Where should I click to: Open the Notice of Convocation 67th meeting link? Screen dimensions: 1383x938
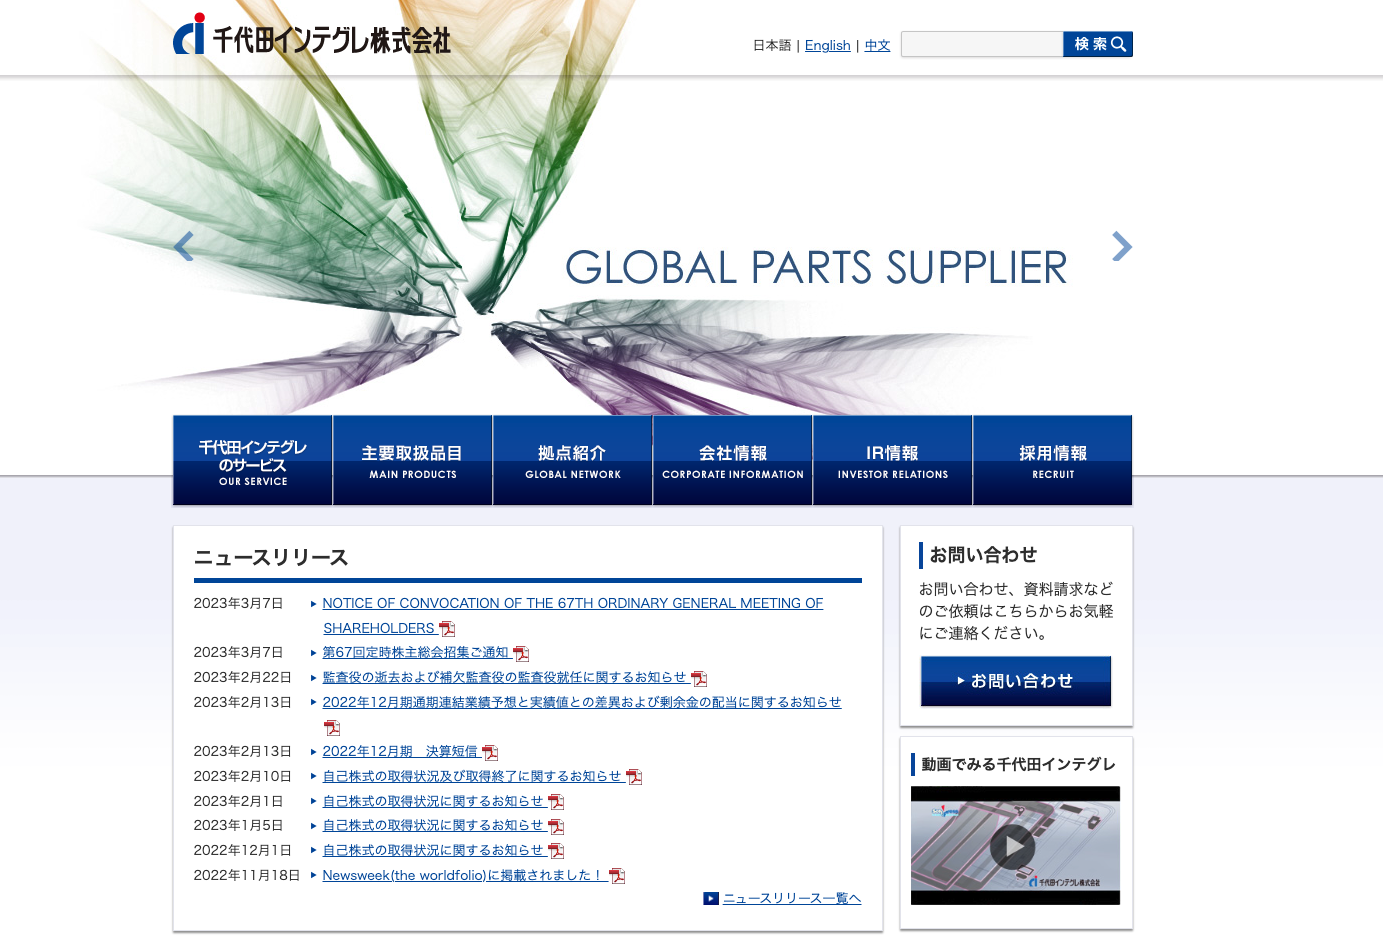[x=572, y=604]
